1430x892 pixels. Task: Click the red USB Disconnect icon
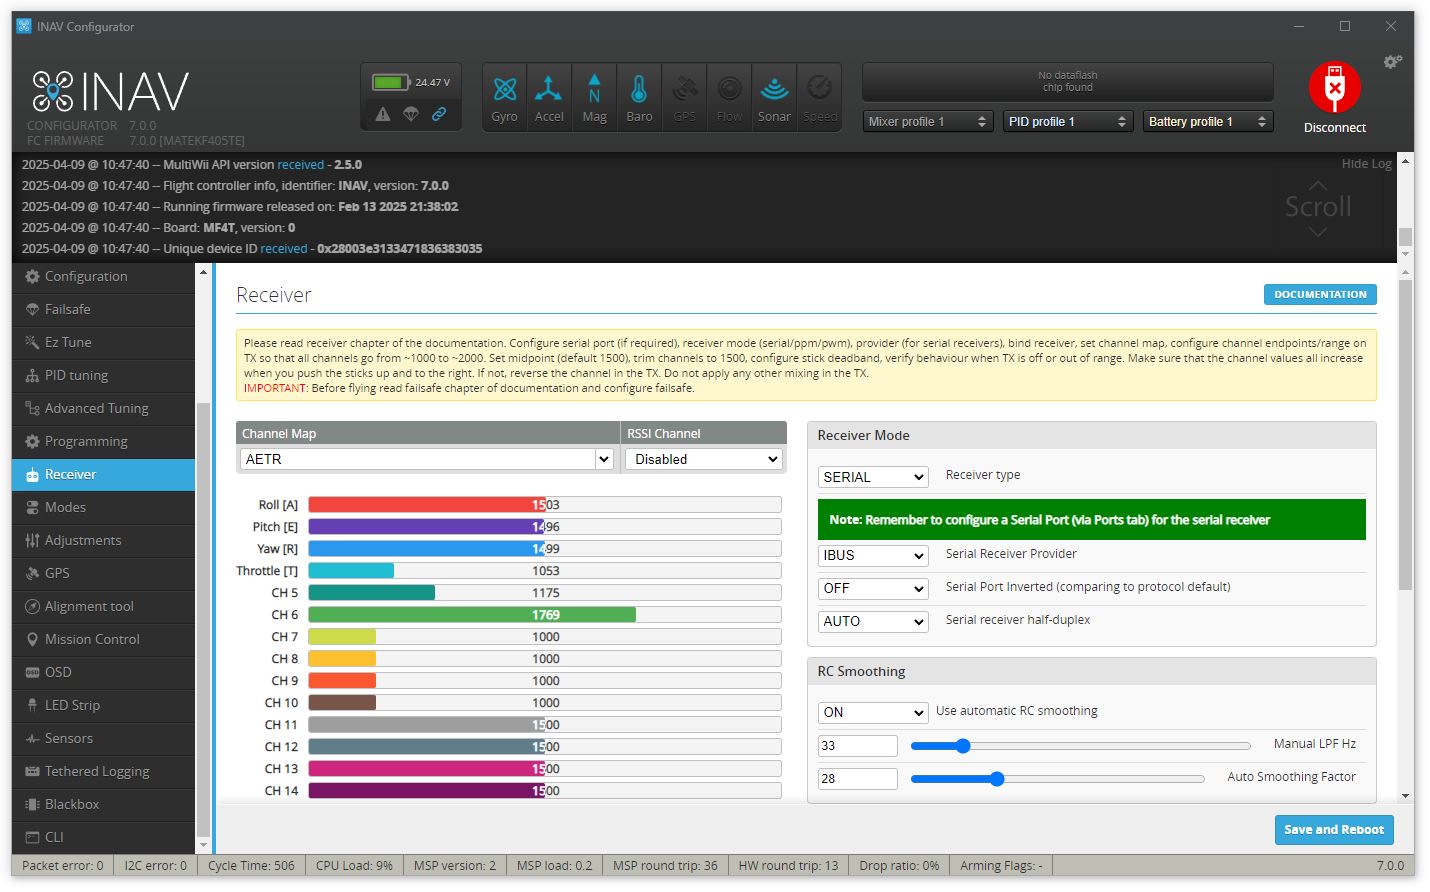tap(1334, 87)
